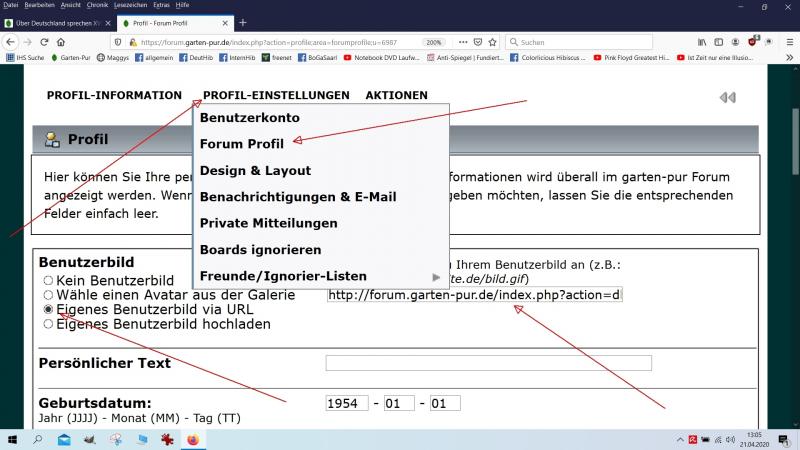
Task: Reset zoom via the 200% badge
Action: pyautogui.click(x=434, y=42)
